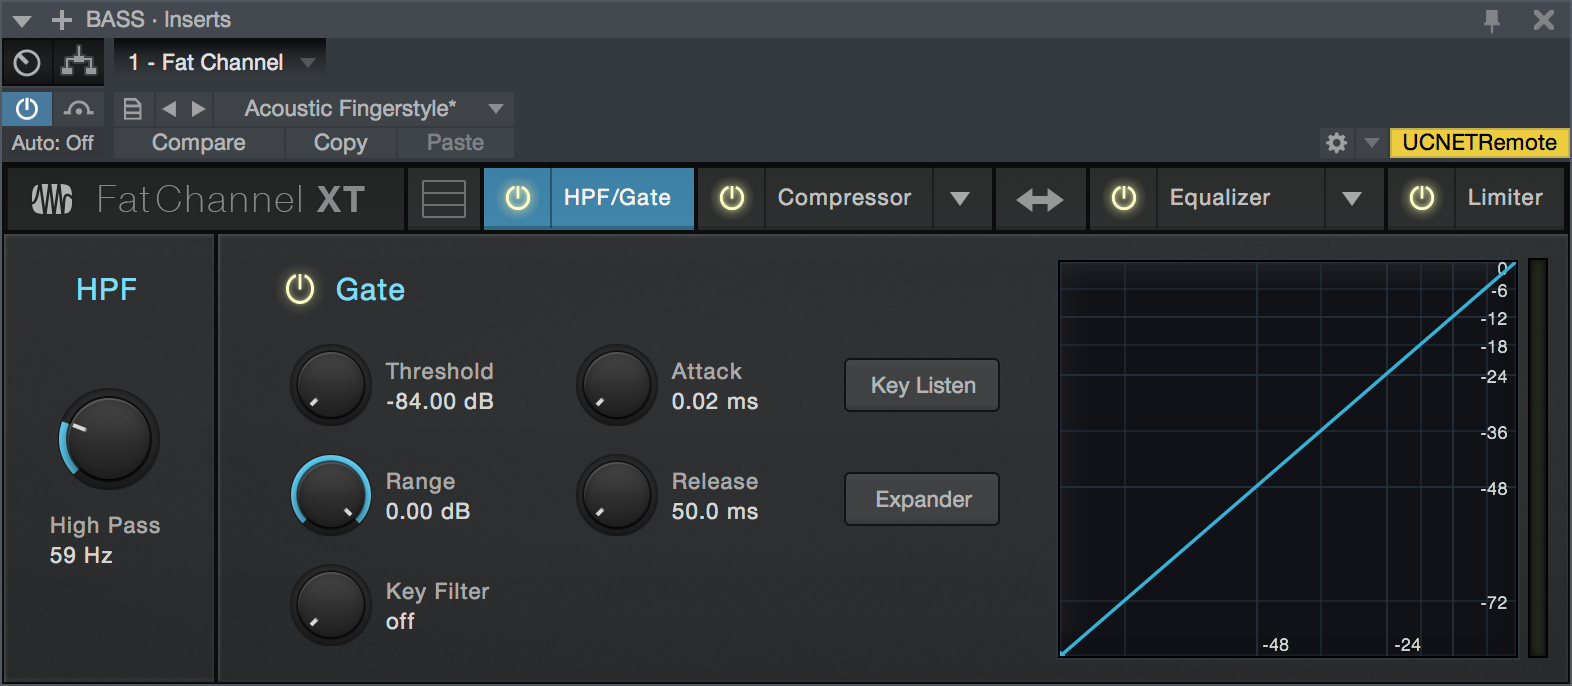This screenshot has width=1572, height=686.
Task: Load the next preset arrow
Action: (x=199, y=108)
